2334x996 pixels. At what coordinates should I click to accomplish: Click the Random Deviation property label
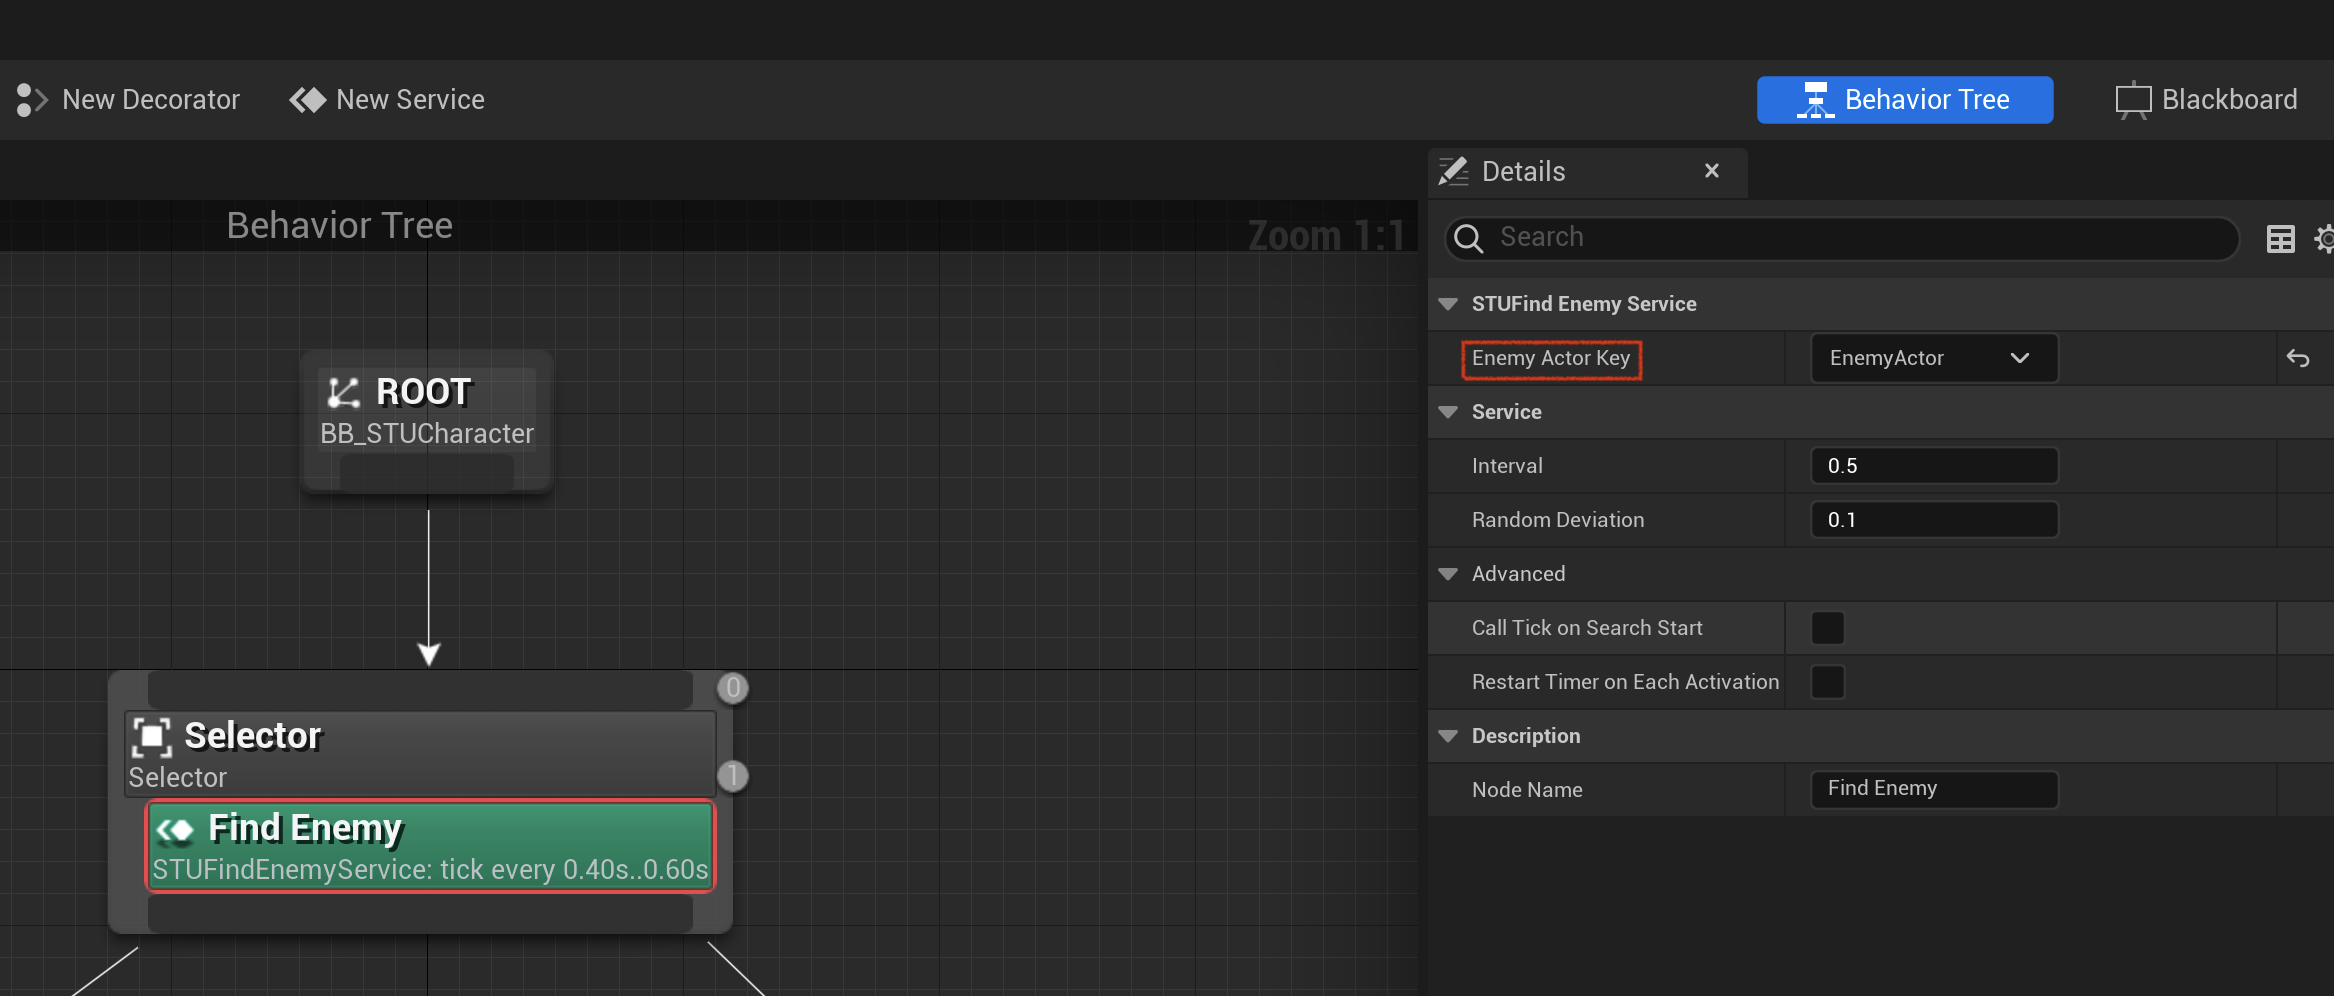pos(1558,520)
